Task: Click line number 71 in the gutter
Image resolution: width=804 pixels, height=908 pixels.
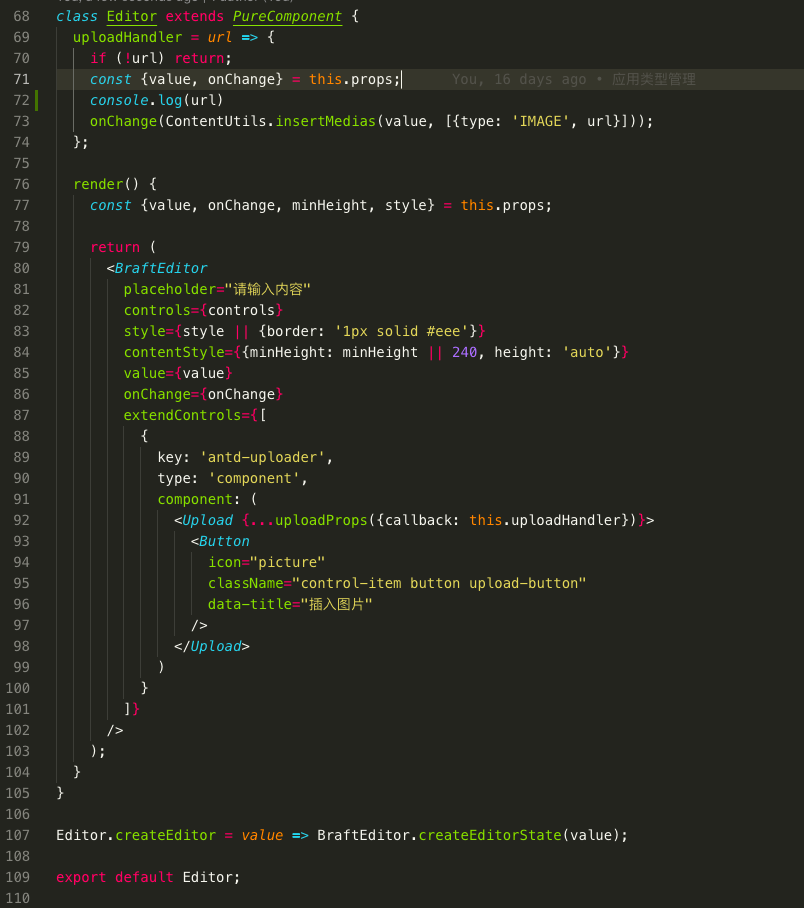Action: point(21,79)
